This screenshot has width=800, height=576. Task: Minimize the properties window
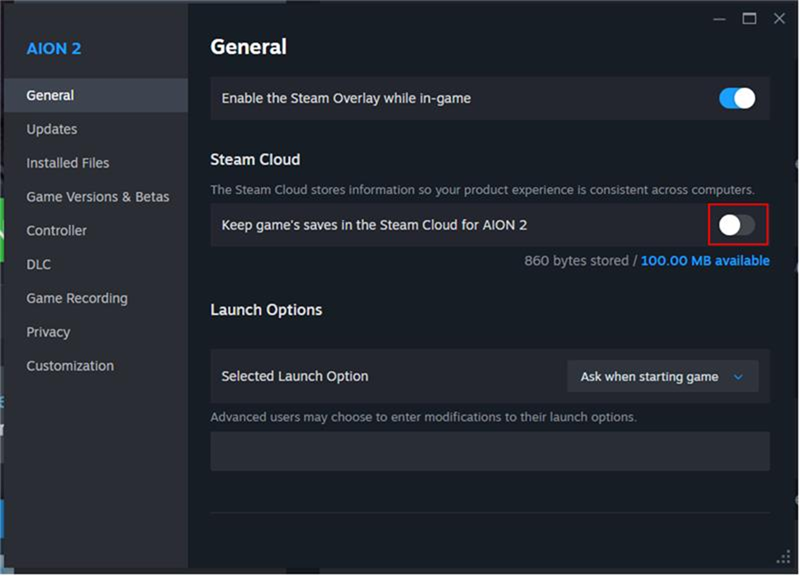point(719,19)
